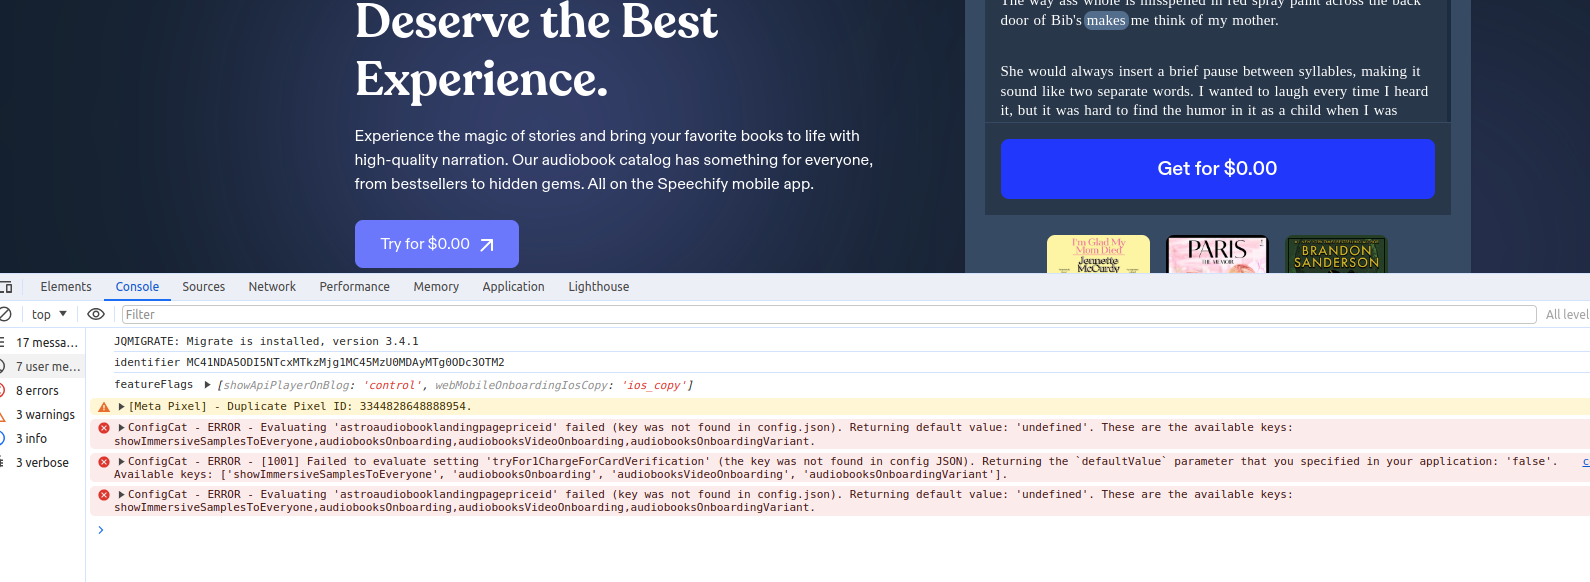
Task: Open the Performance tab
Action: (355, 287)
